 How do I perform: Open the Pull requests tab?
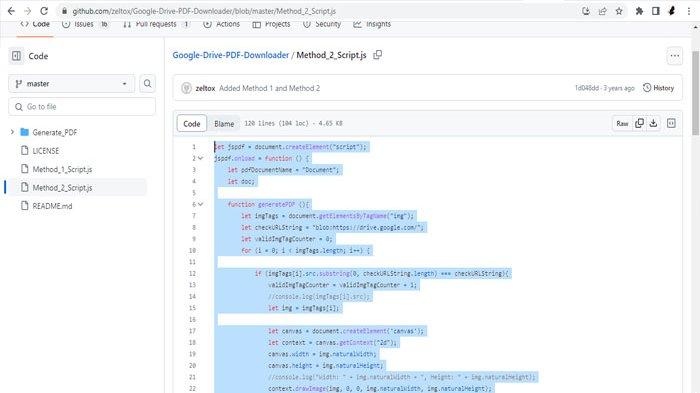coord(156,24)
